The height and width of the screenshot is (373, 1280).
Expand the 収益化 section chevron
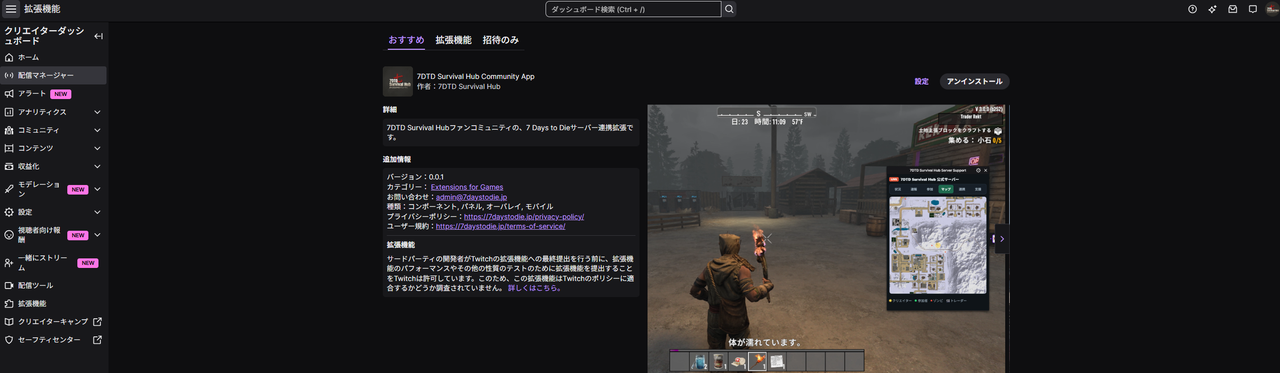click(97, 166)
